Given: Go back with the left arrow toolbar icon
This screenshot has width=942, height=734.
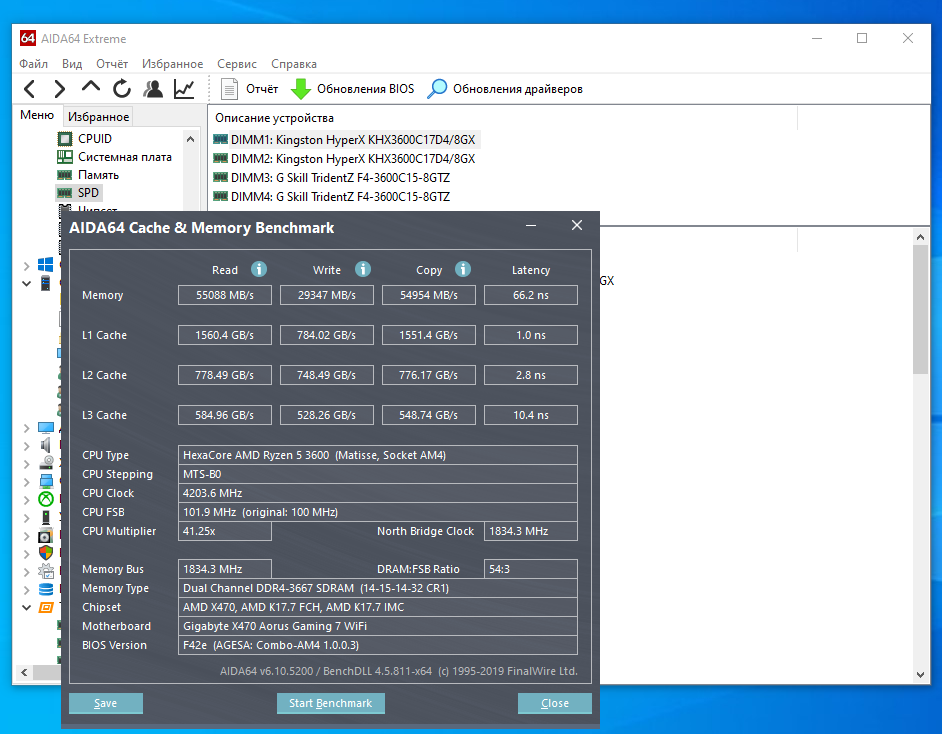Looking at the screenshot, I should (x=29, y=89).
